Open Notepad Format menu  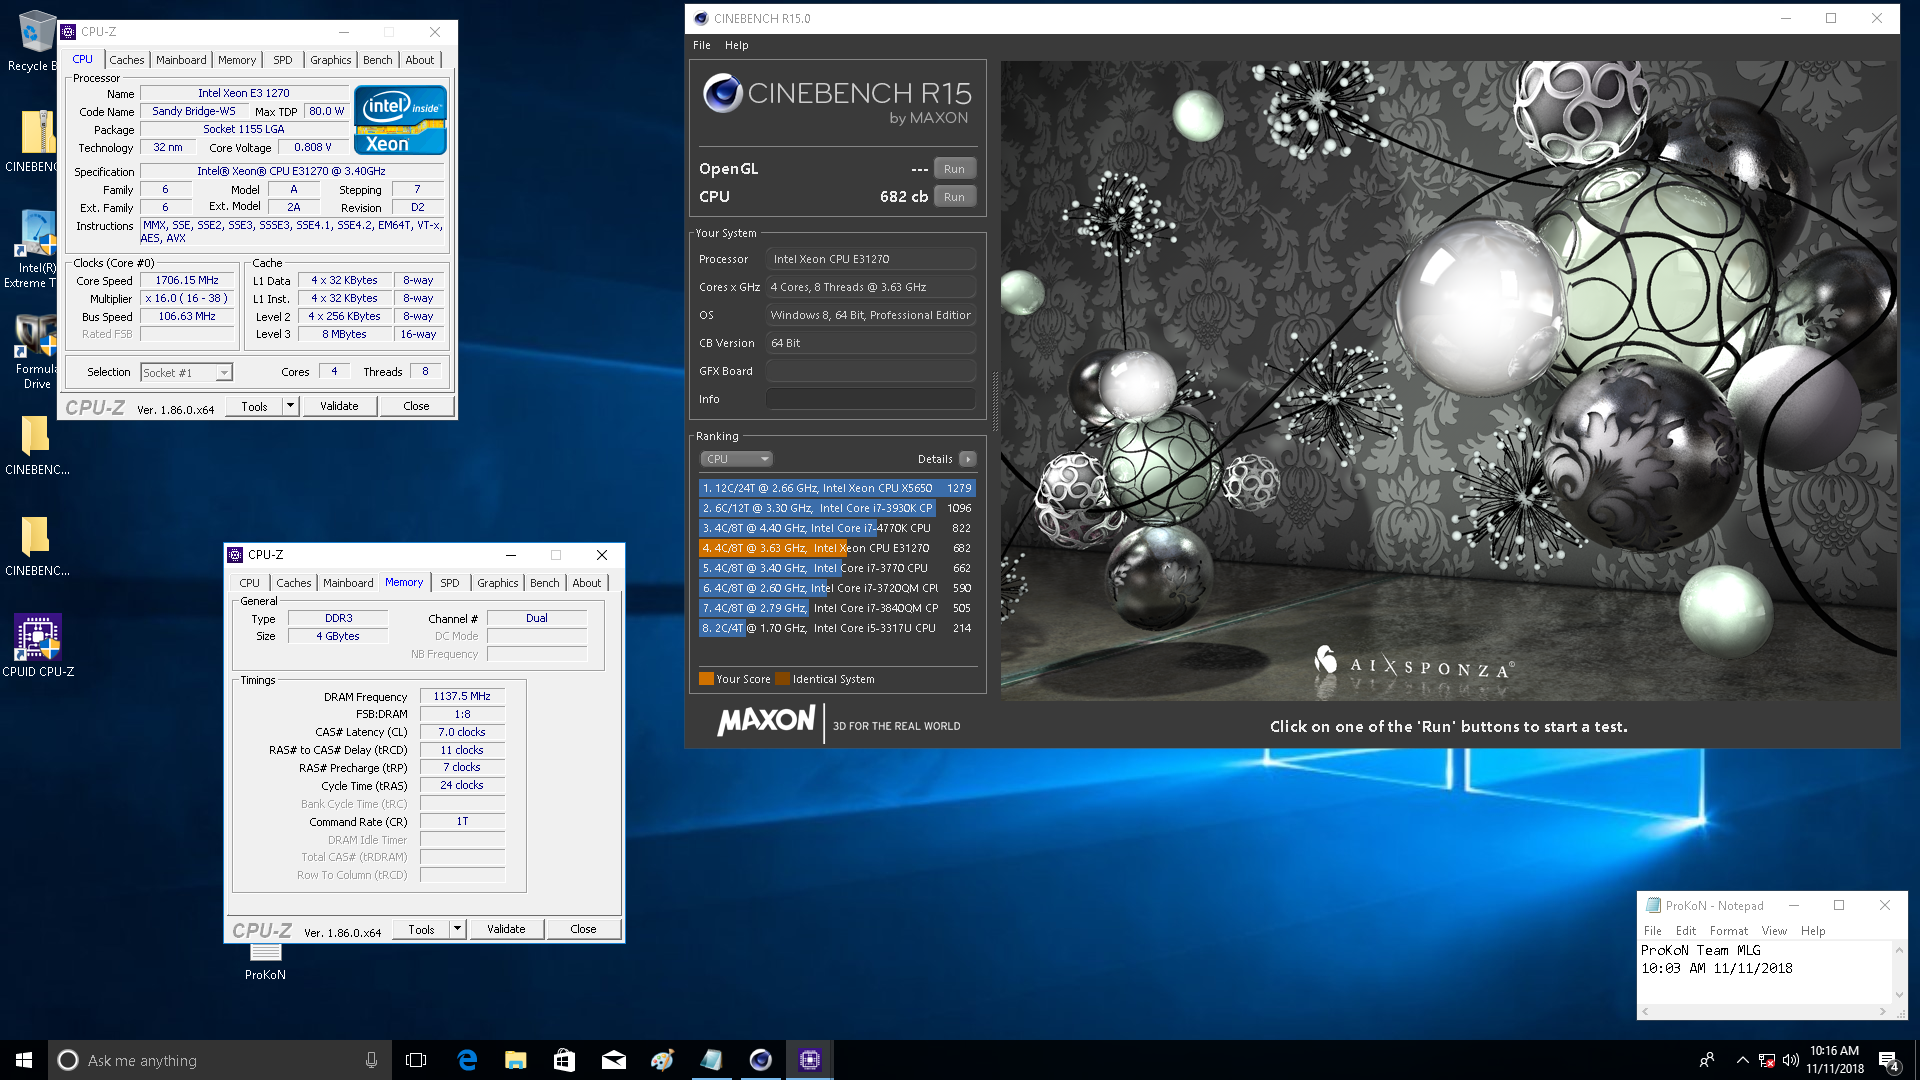(1729, 931)
